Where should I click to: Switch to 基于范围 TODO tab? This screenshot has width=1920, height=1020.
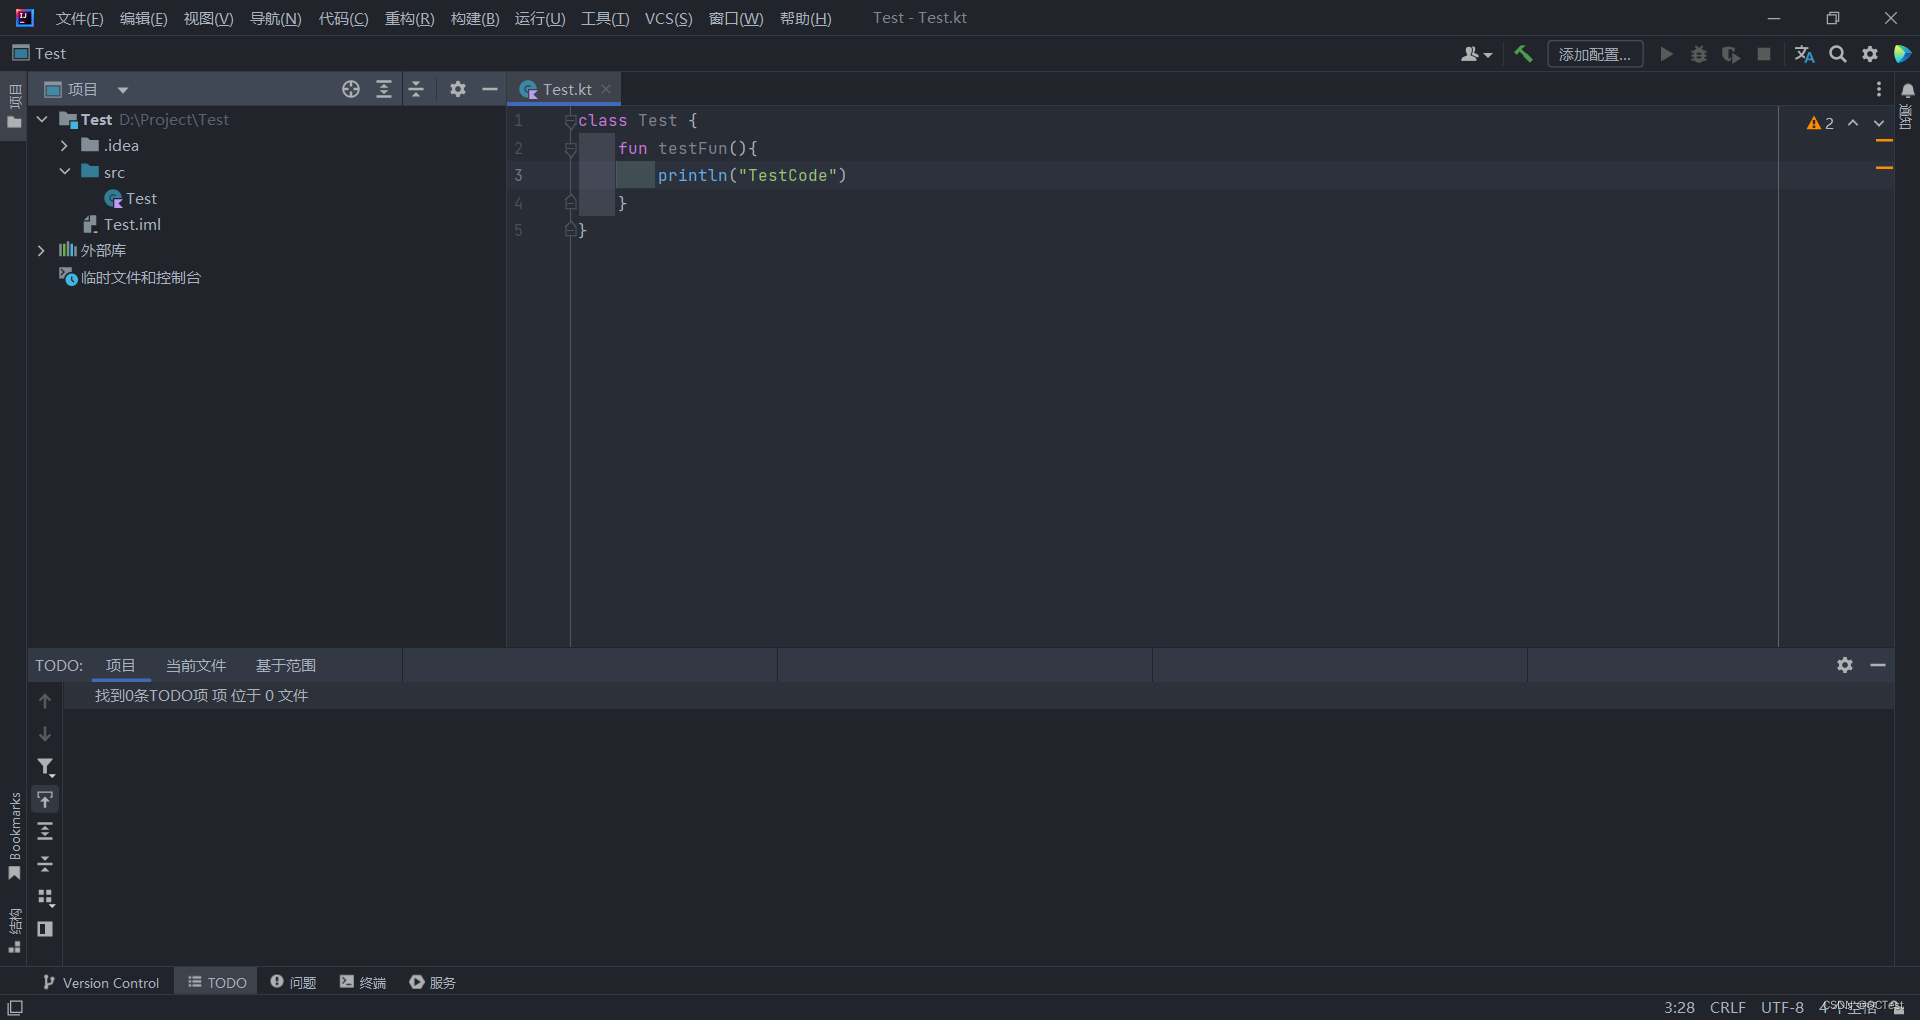[x=286, y=665]
